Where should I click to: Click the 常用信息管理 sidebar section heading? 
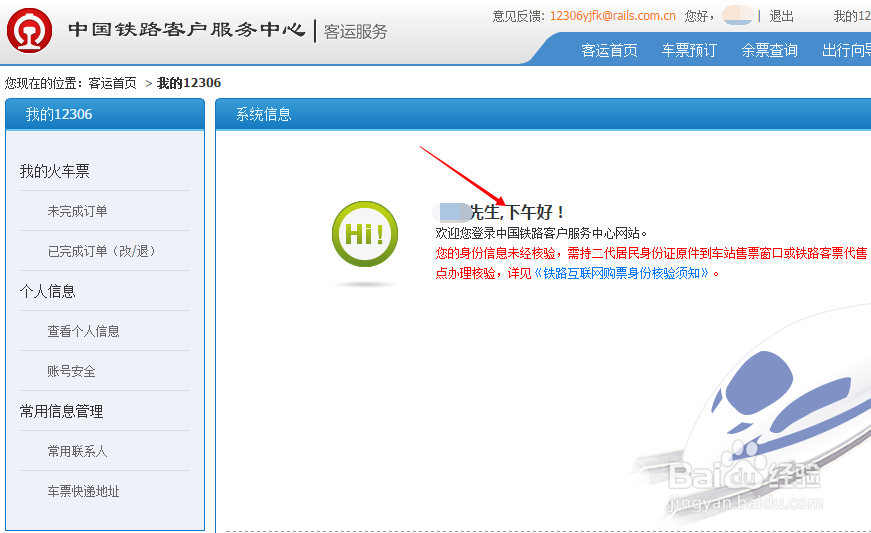coord(61,411)
